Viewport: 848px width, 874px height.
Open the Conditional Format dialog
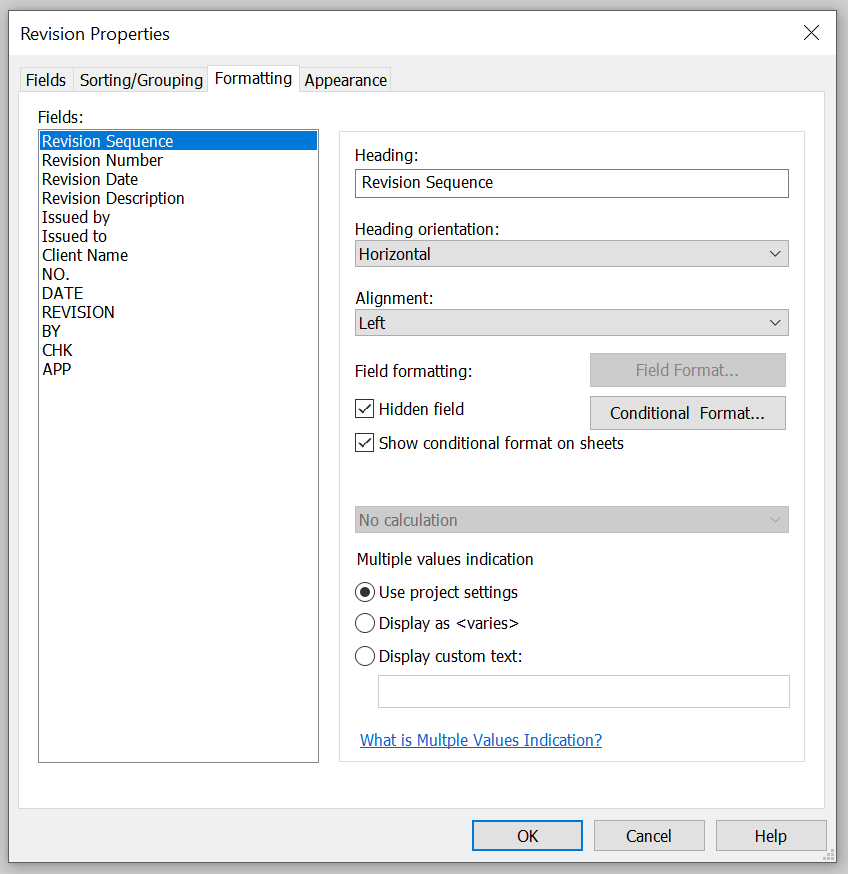tap(687, 413)
